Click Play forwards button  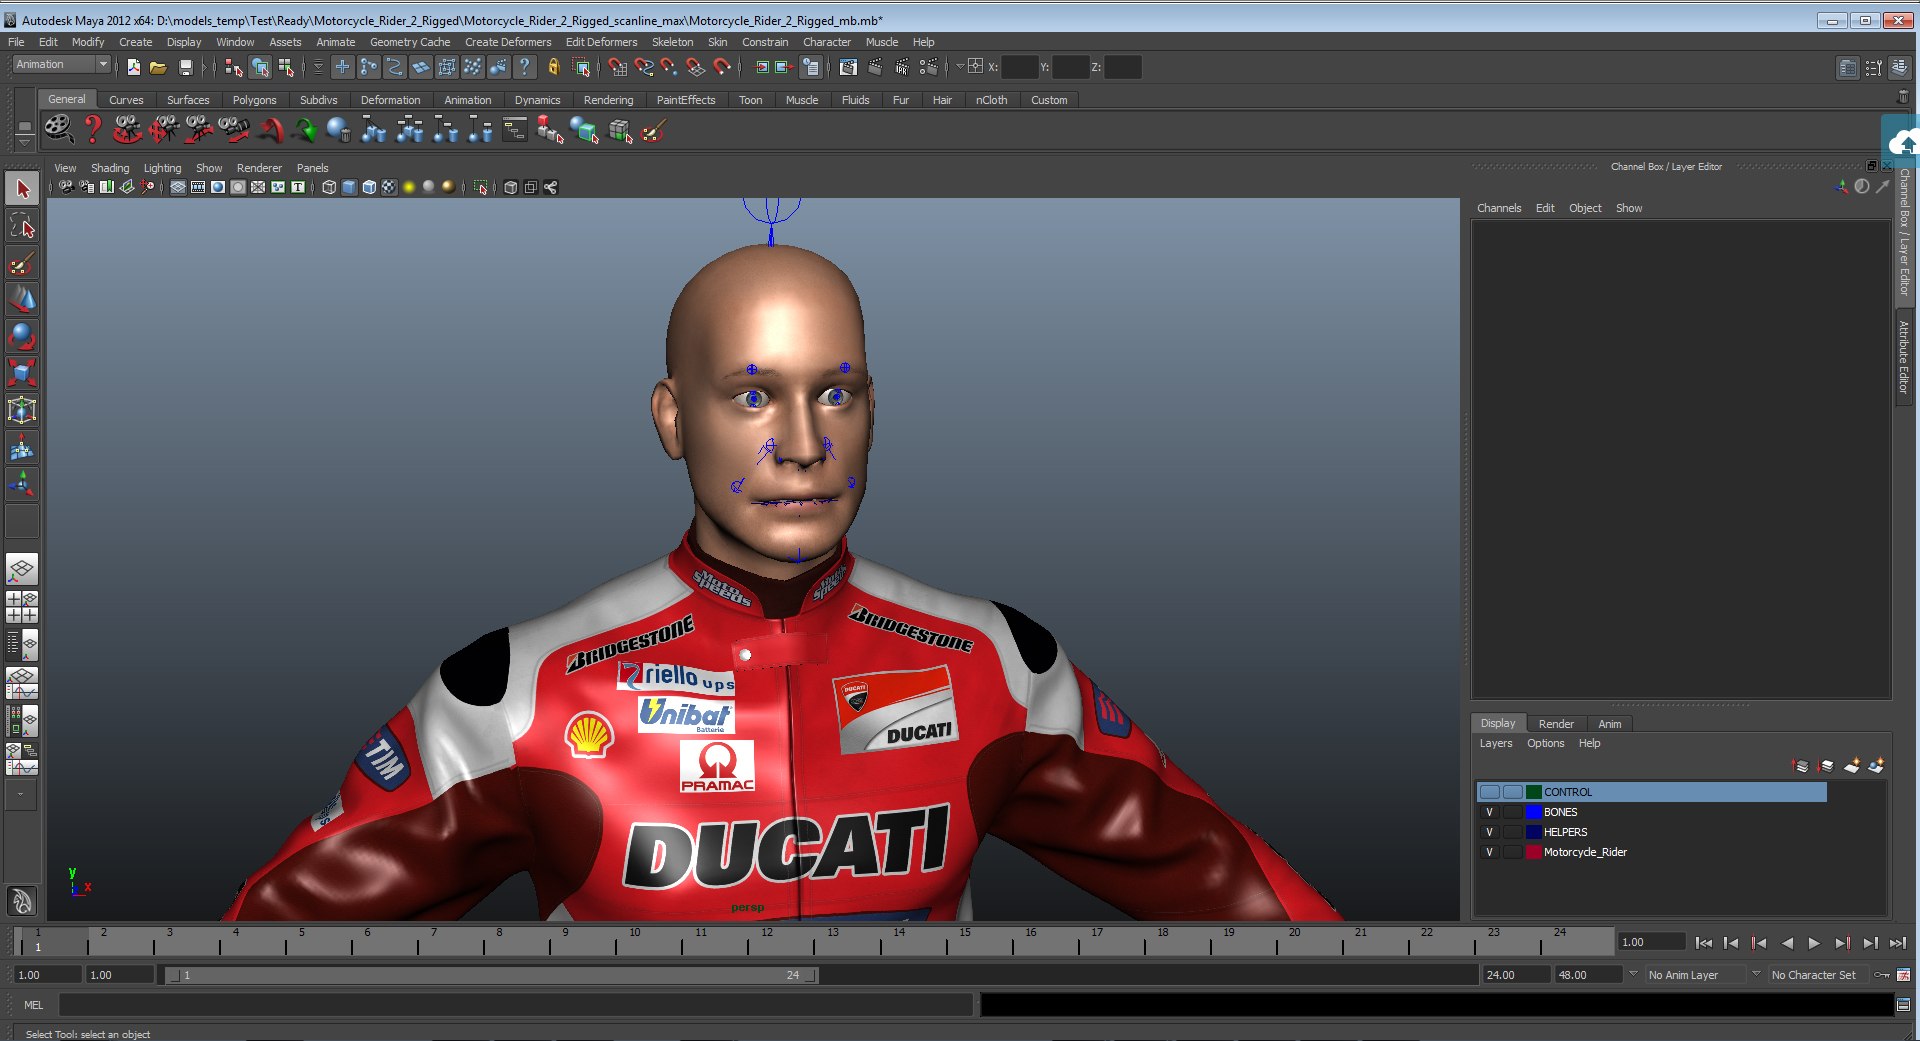pos(1814,943)
